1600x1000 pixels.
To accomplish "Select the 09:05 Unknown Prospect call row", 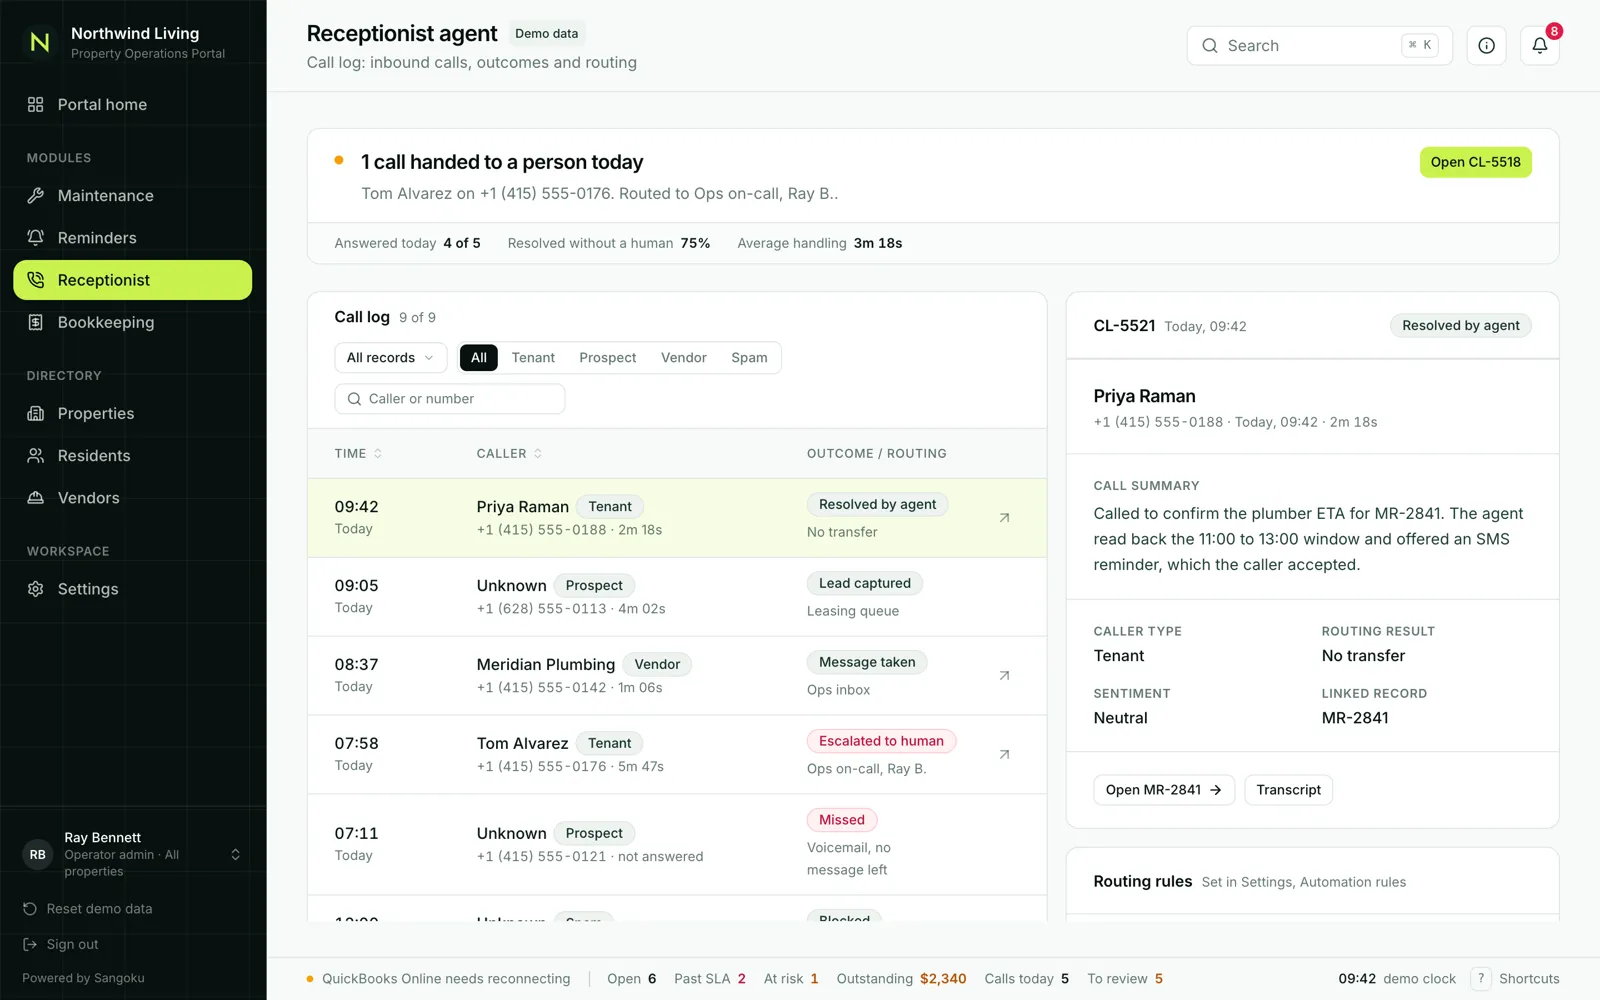I will pyautogui.click(x=677, y=597).
